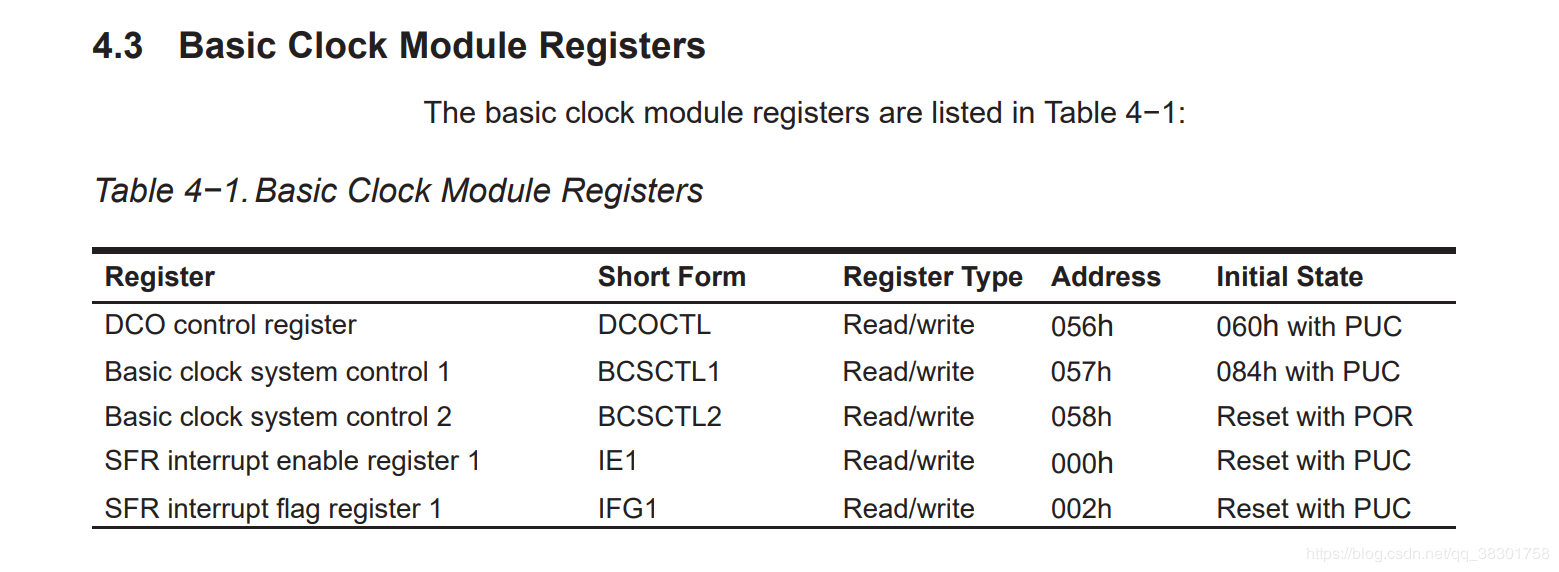Click the BCSCTL2 short form cell

pyautogui.click(x=659, y=417)
